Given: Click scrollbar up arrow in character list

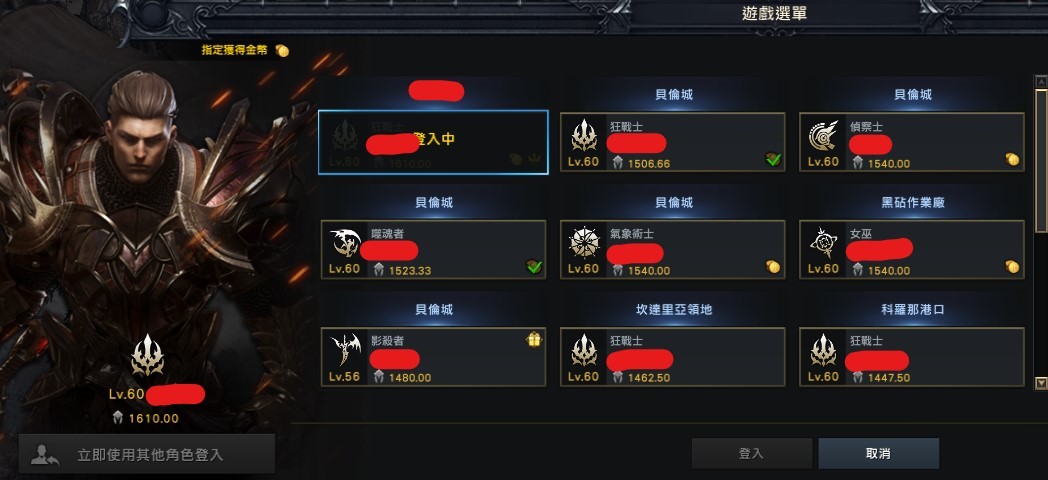Looking at the screenshot, I should 1041,82.
